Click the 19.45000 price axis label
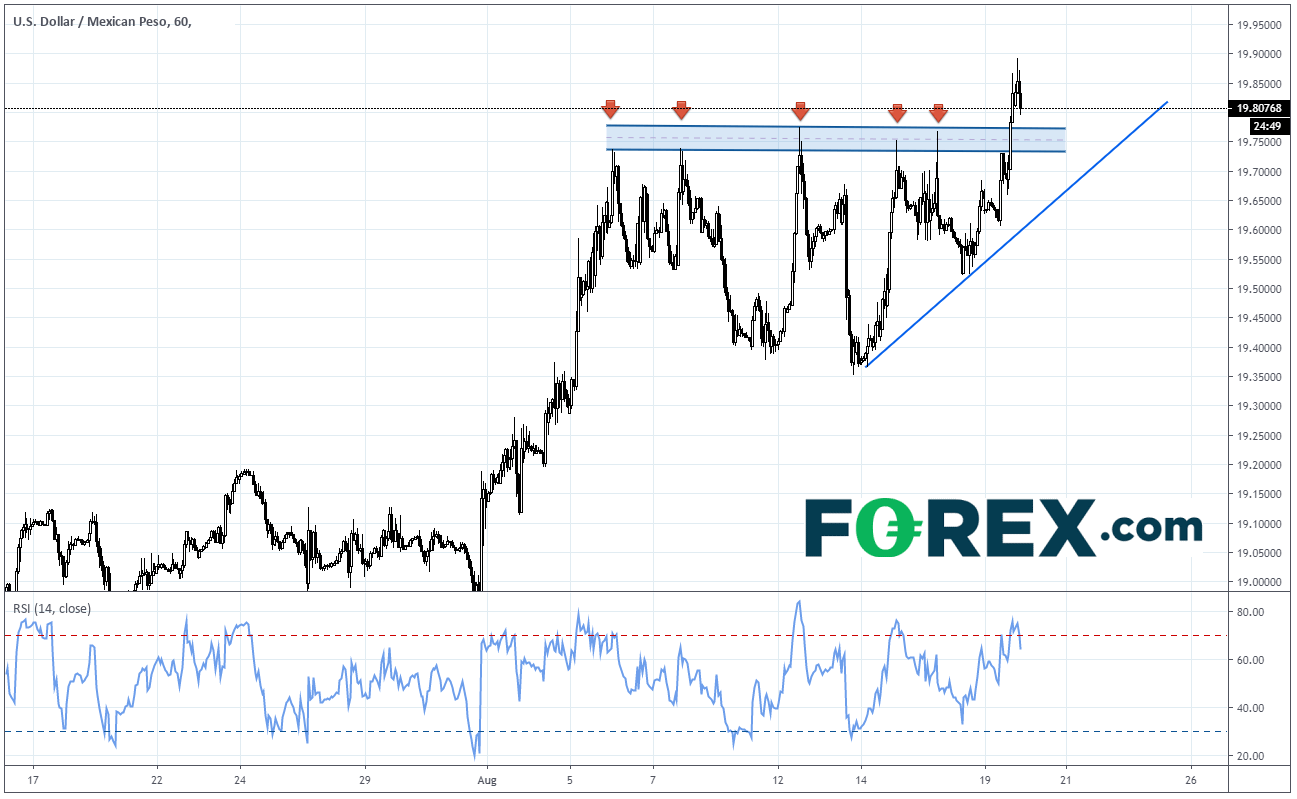1297x799 pixels. [1259, 319]
